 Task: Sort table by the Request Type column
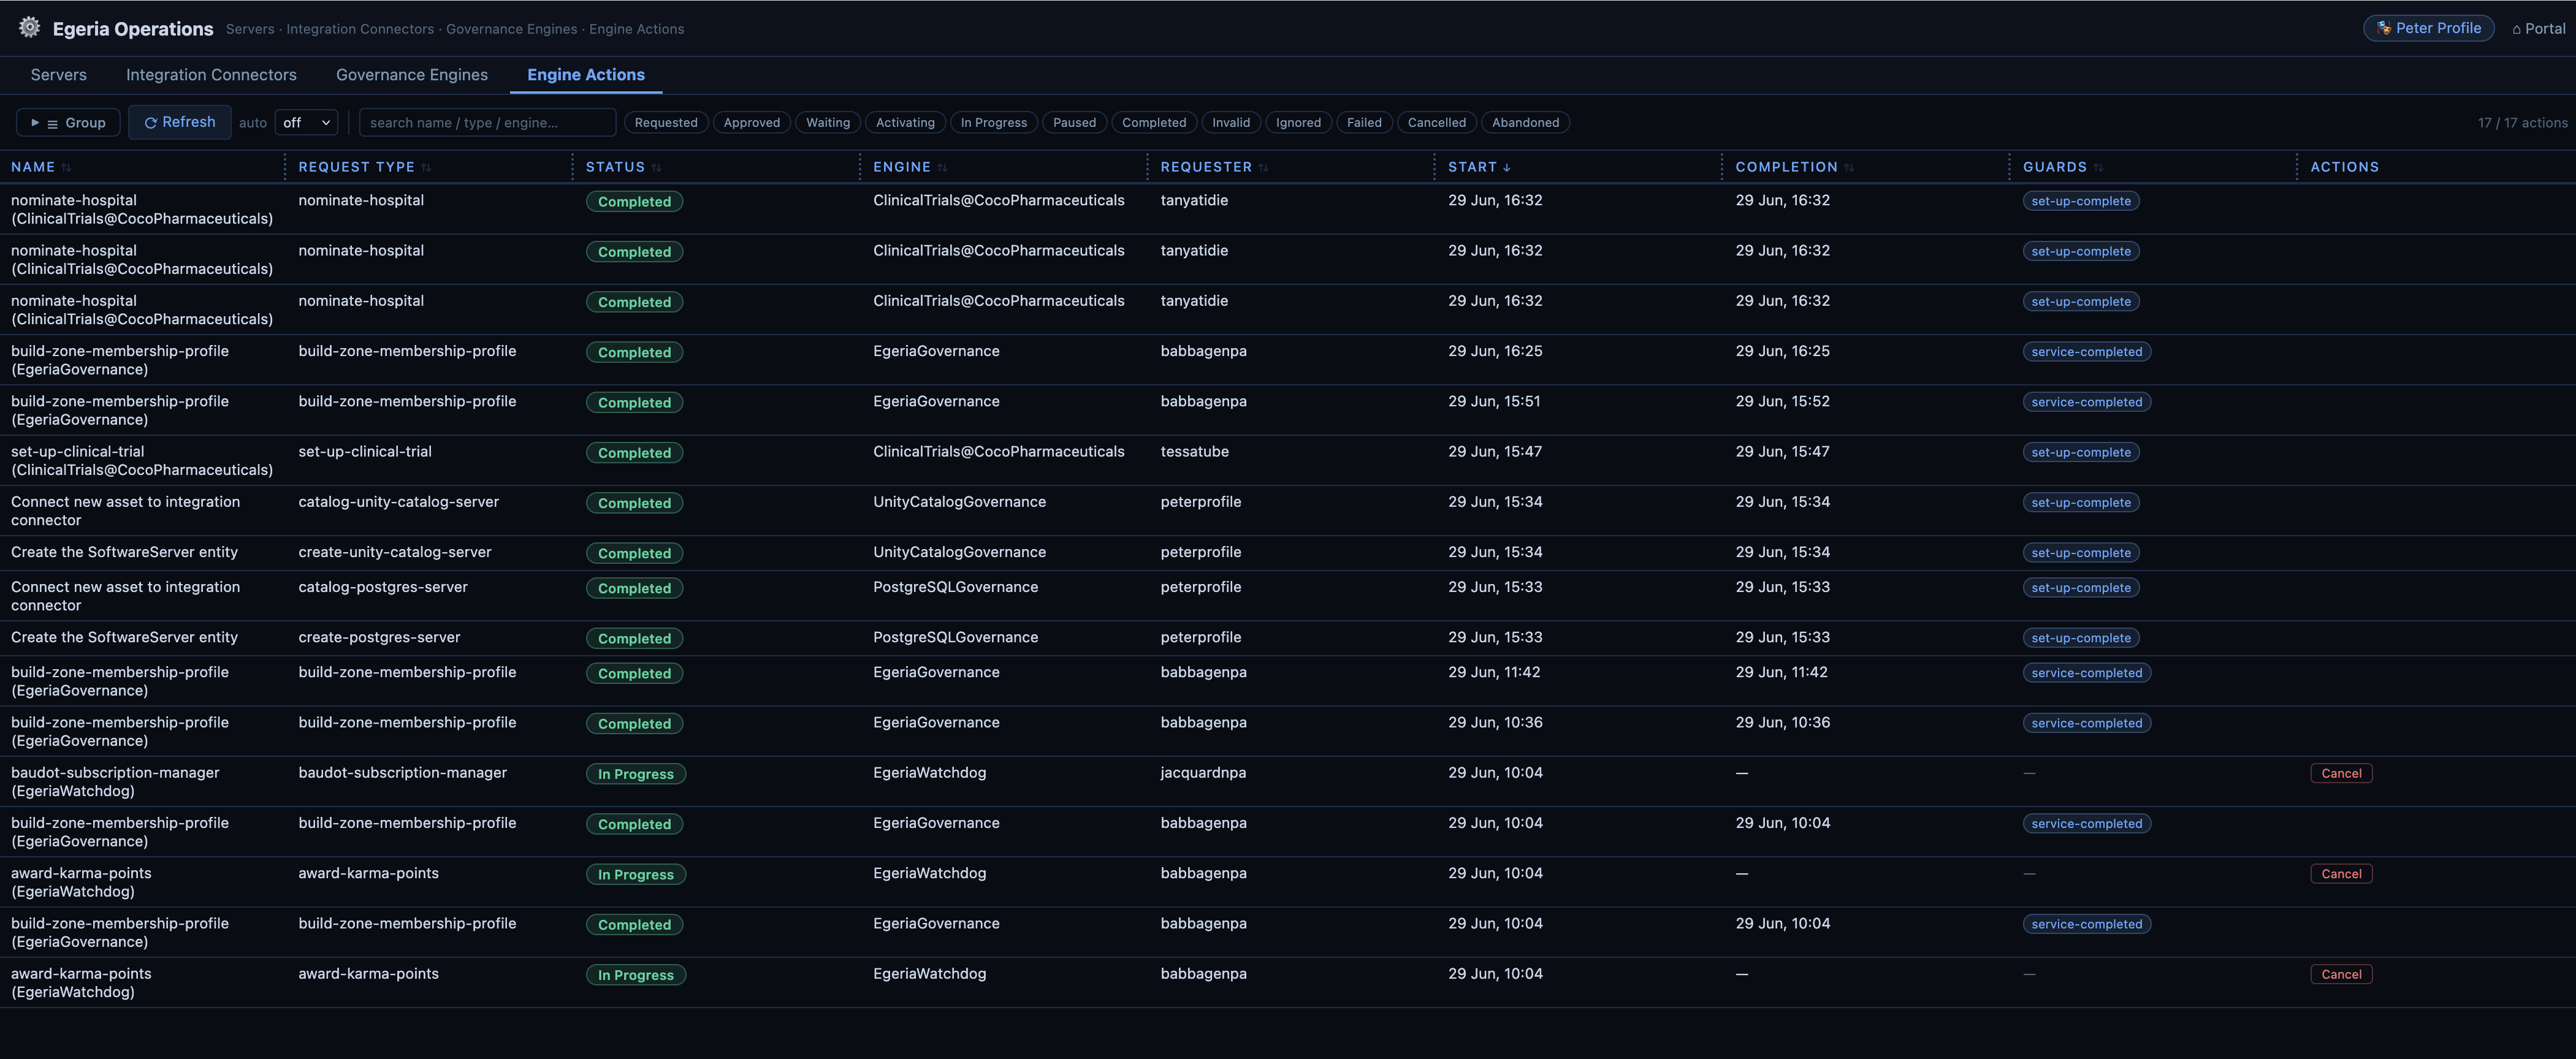[x=364, y=167]
